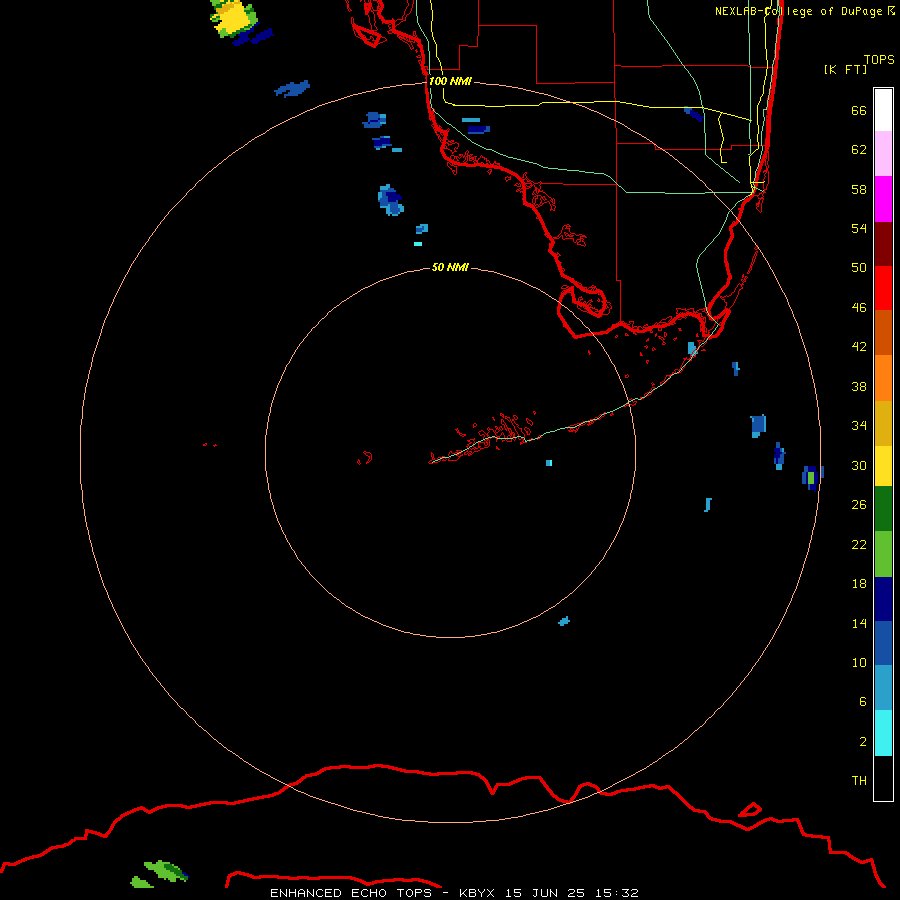Choose the cyan legend swatch
The height and width of the screenshot is (900, 900).
click(883, 733)
